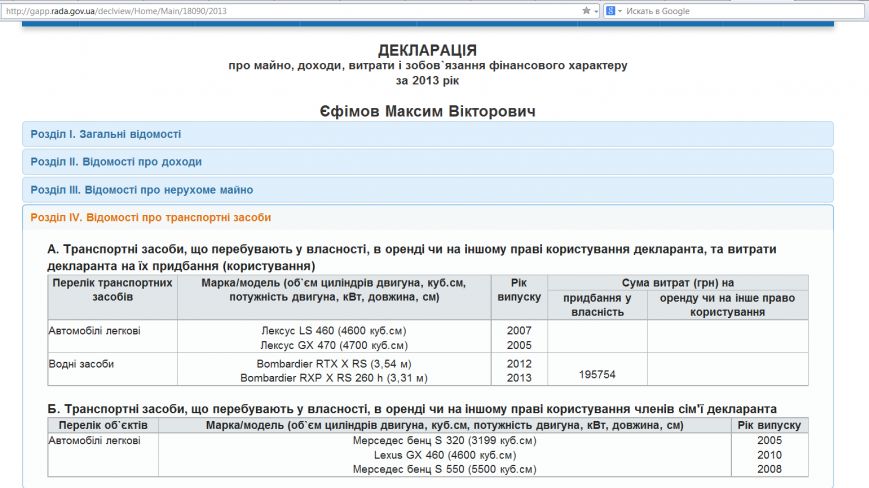The image size is (869, 488).
Task: Click Мерседес бенц S 550 (5500 куб.см)
Action: tap(444, 469)
